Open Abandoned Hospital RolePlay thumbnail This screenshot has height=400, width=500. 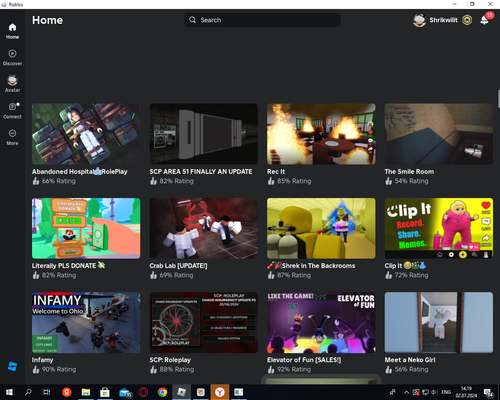86,134
